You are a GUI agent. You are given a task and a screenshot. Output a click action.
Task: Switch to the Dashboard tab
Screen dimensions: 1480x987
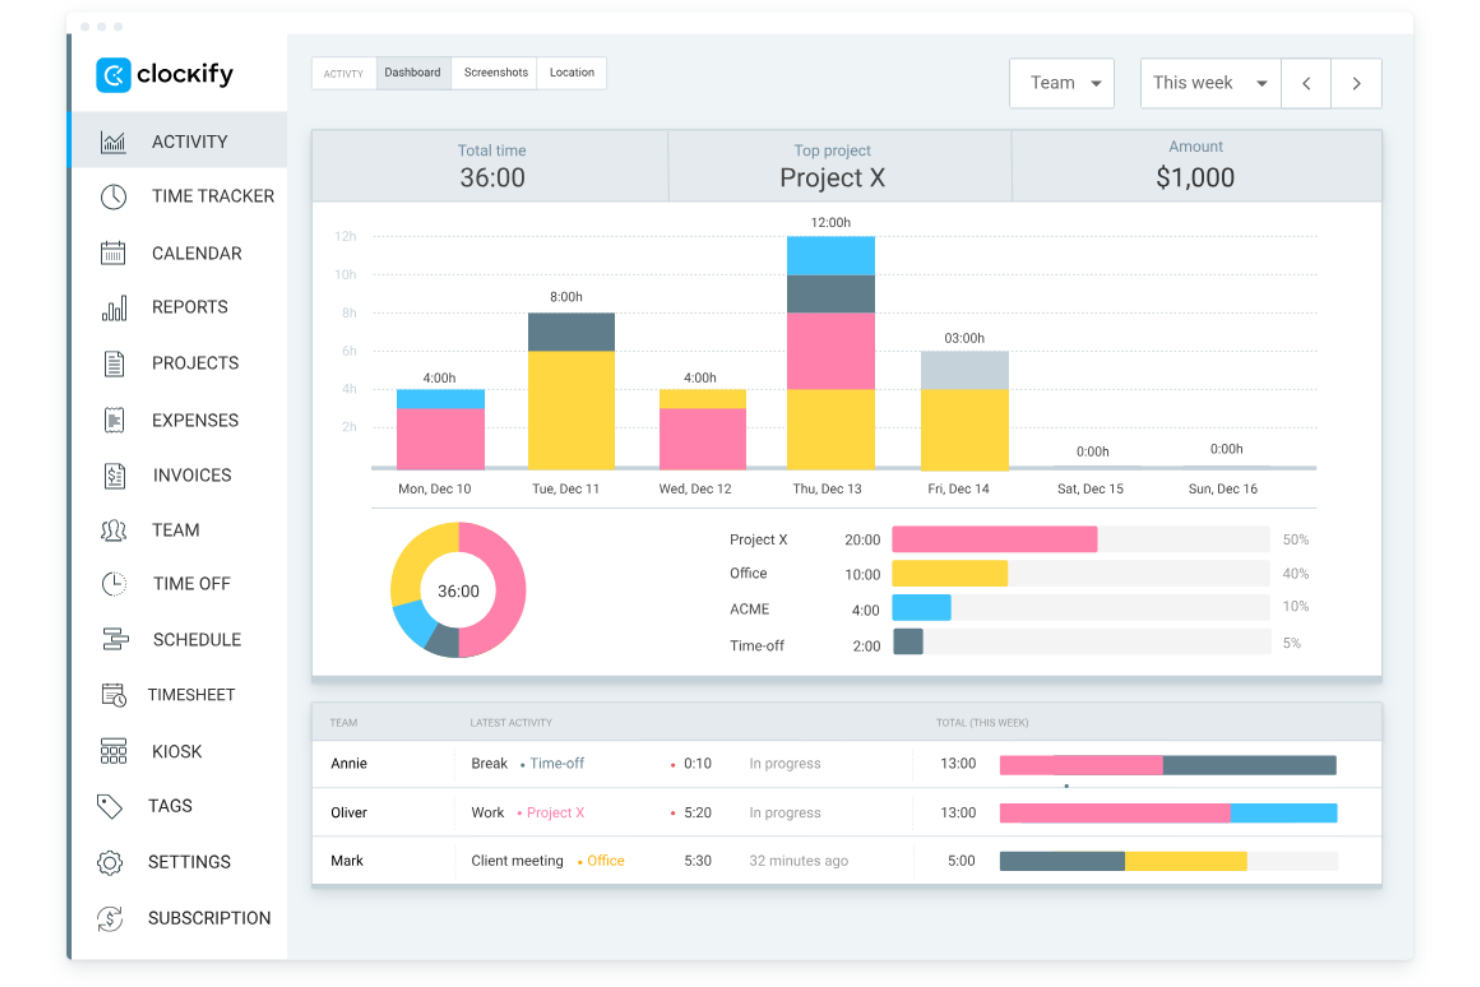click(413, 73)
